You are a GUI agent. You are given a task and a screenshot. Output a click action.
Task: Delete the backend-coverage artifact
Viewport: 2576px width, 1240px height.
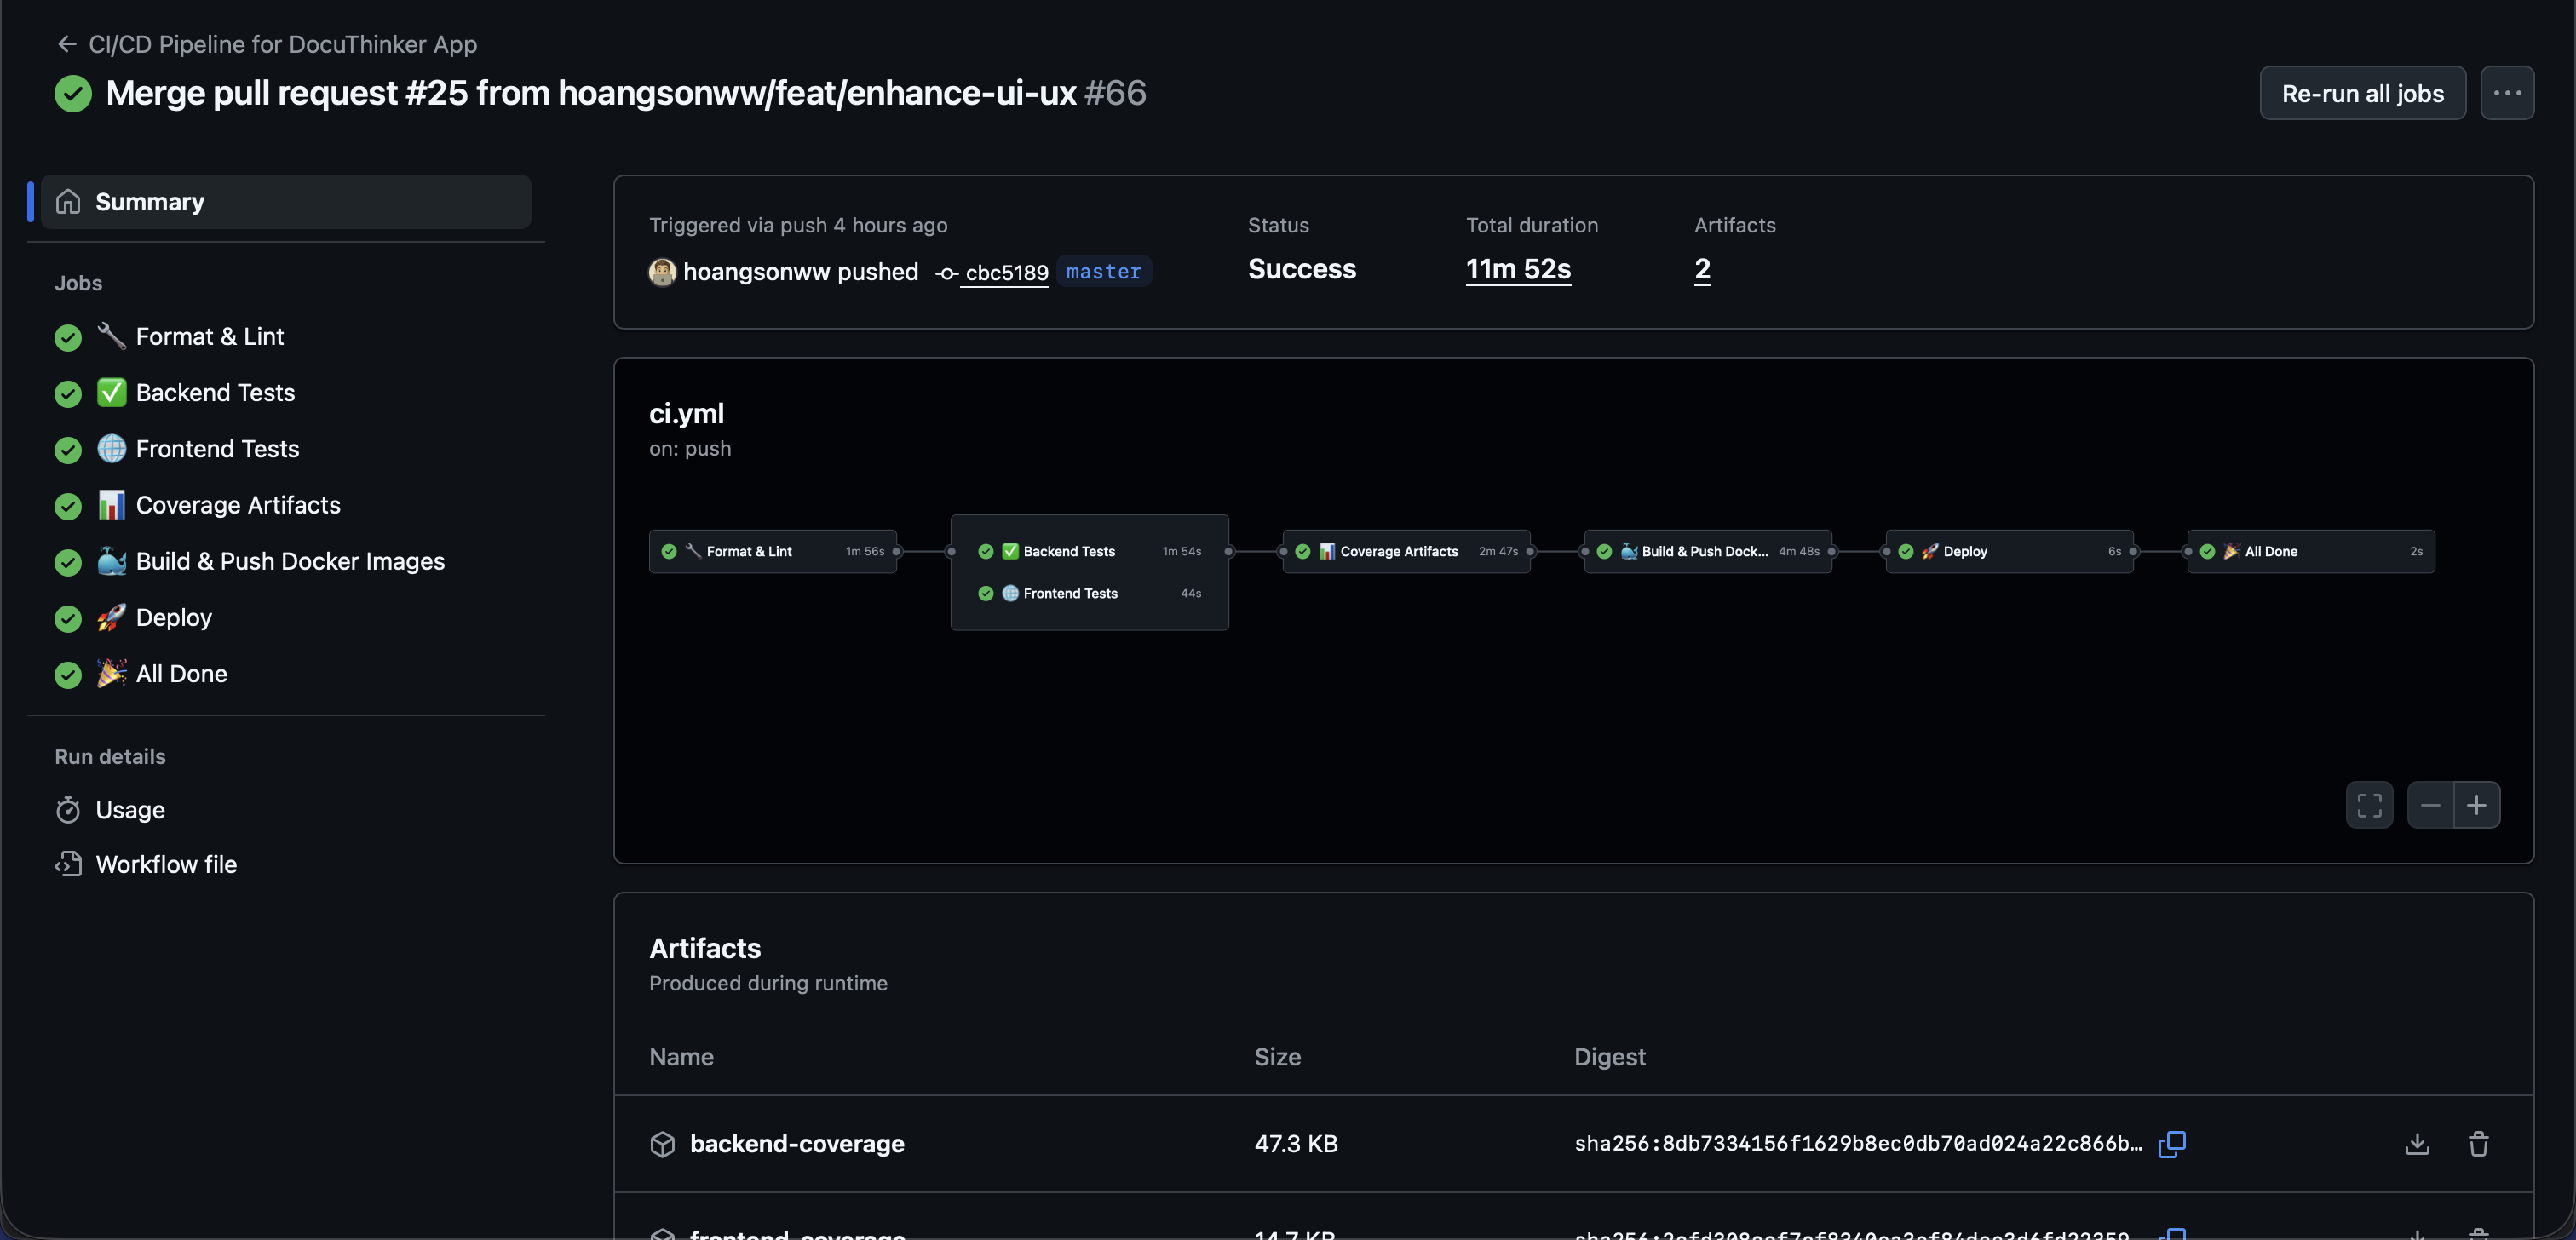tap(2479, 1143)
